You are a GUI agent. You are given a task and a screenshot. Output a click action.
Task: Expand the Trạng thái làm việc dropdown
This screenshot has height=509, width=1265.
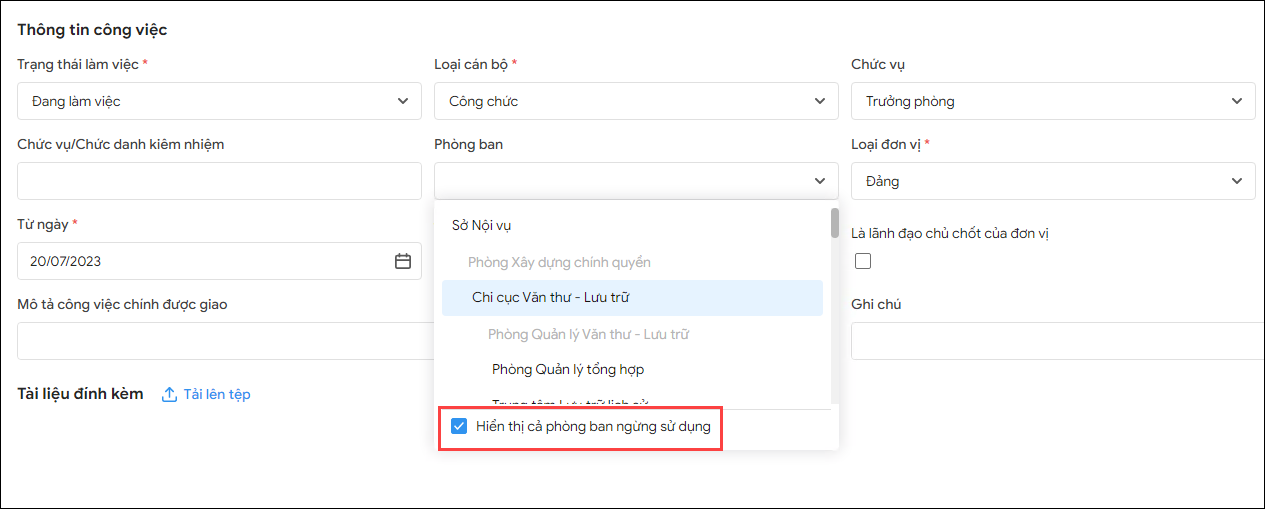402,101
